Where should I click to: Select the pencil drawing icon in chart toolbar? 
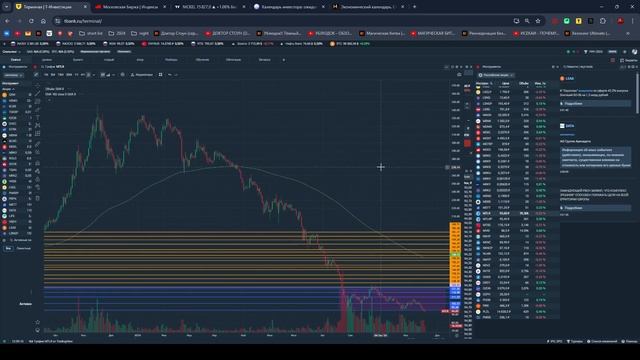[x=36, y=75]
